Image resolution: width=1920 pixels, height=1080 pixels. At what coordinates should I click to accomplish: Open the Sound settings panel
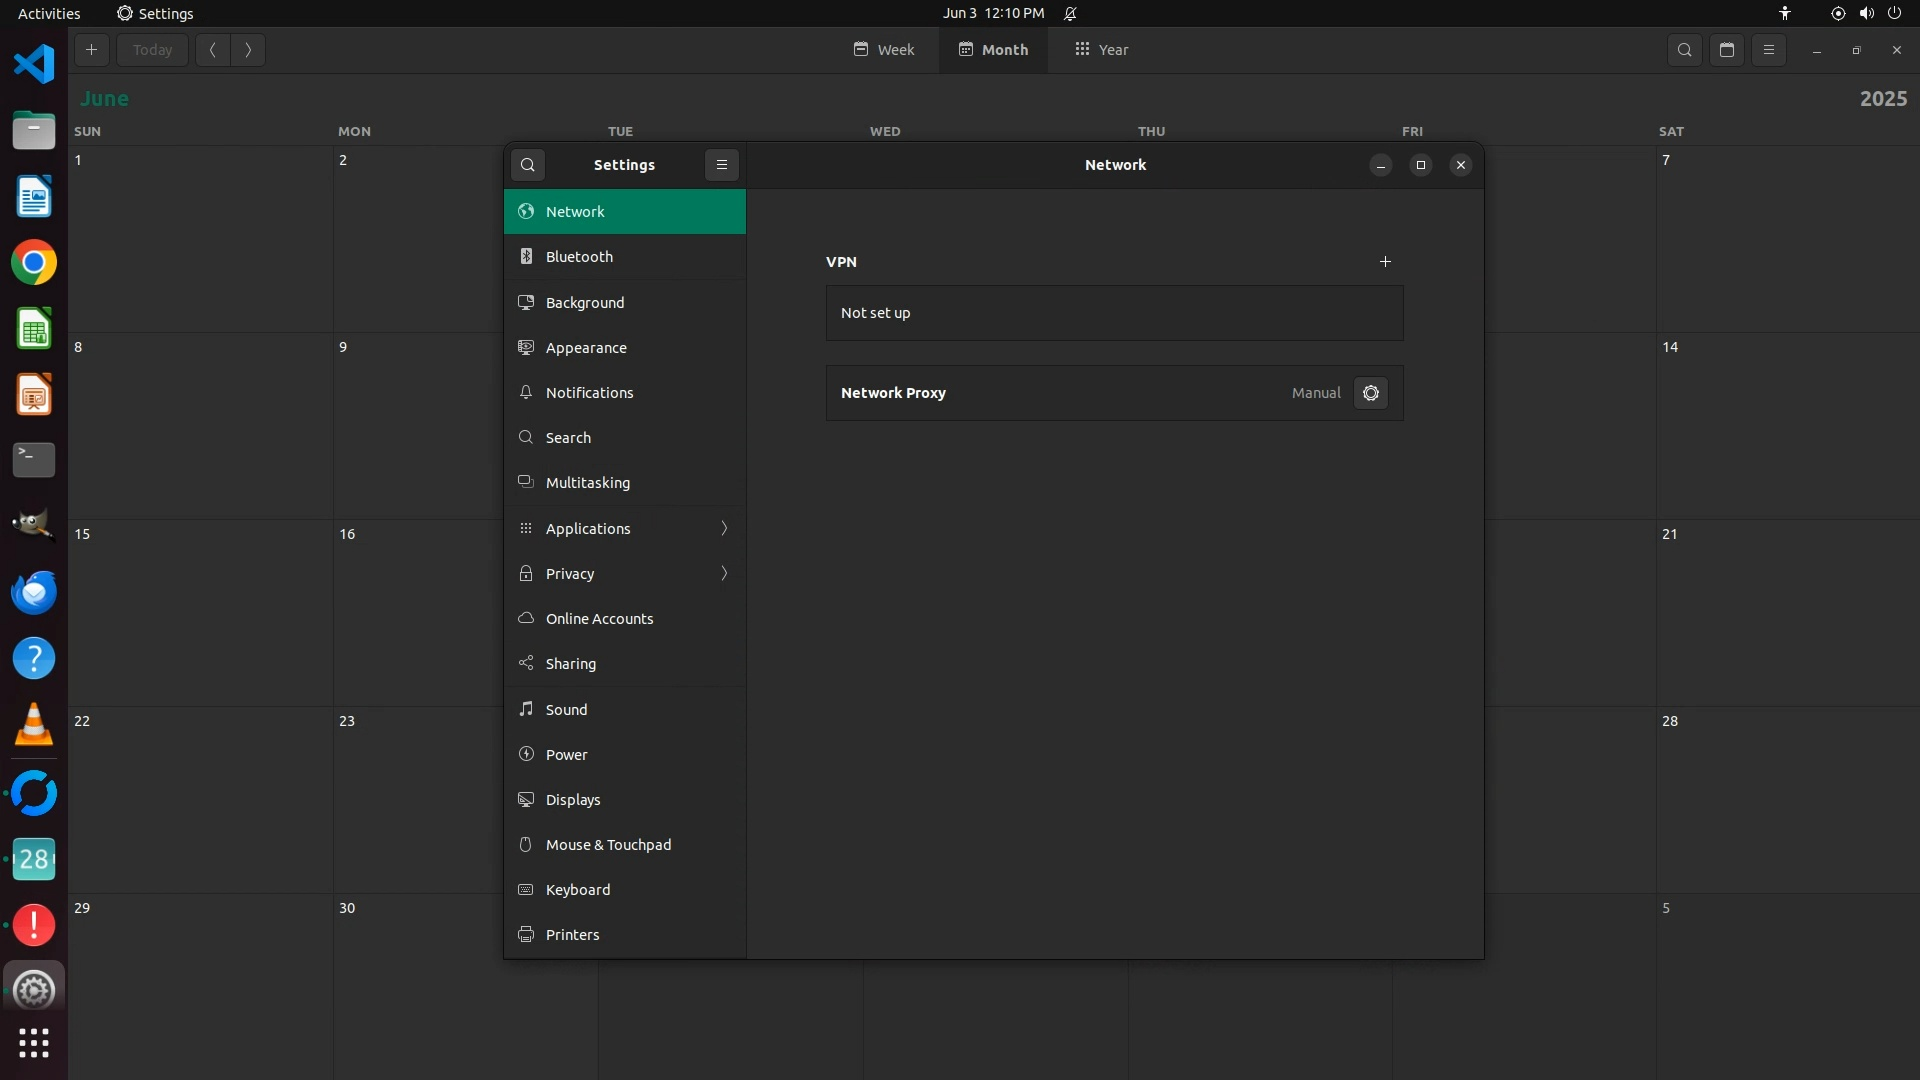pos(625,709)
